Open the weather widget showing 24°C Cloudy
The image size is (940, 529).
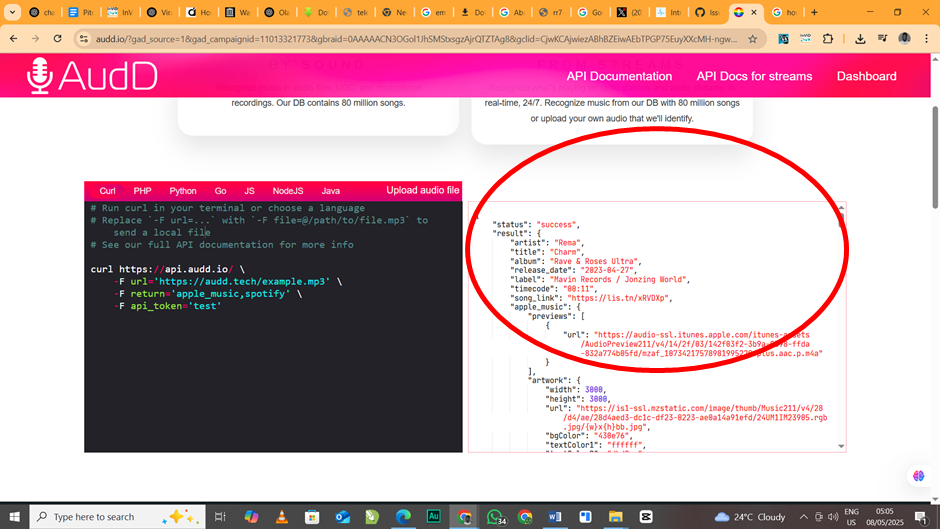click(x=749, y=516)
